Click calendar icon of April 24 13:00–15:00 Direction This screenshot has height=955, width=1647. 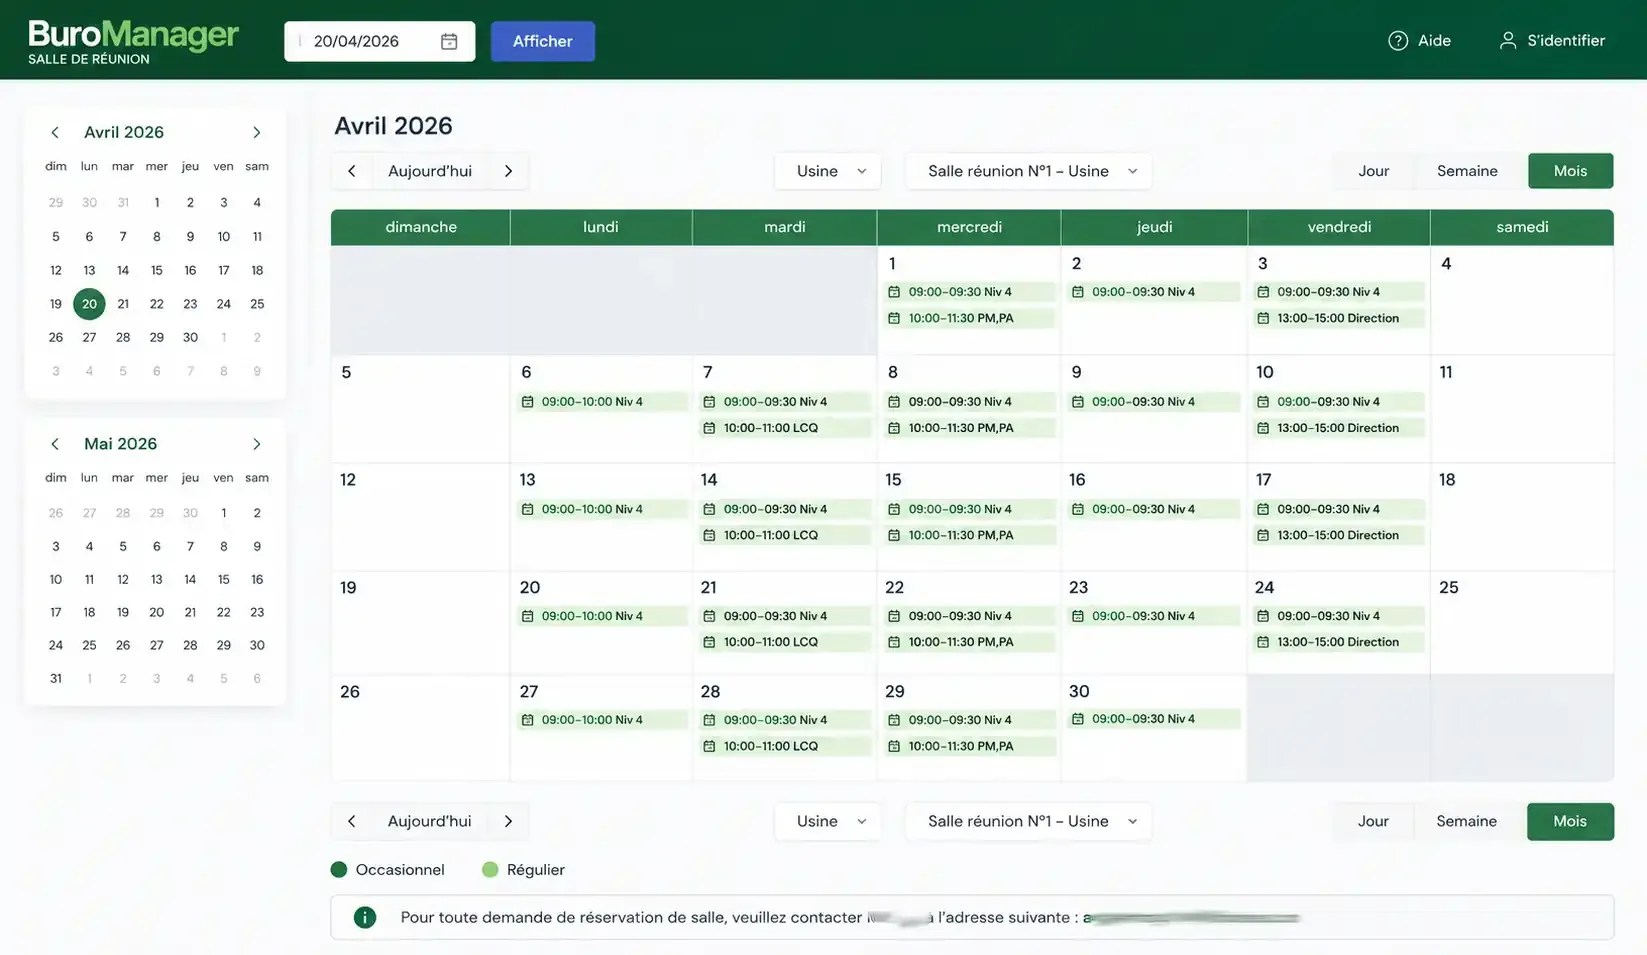point(1263,642)
